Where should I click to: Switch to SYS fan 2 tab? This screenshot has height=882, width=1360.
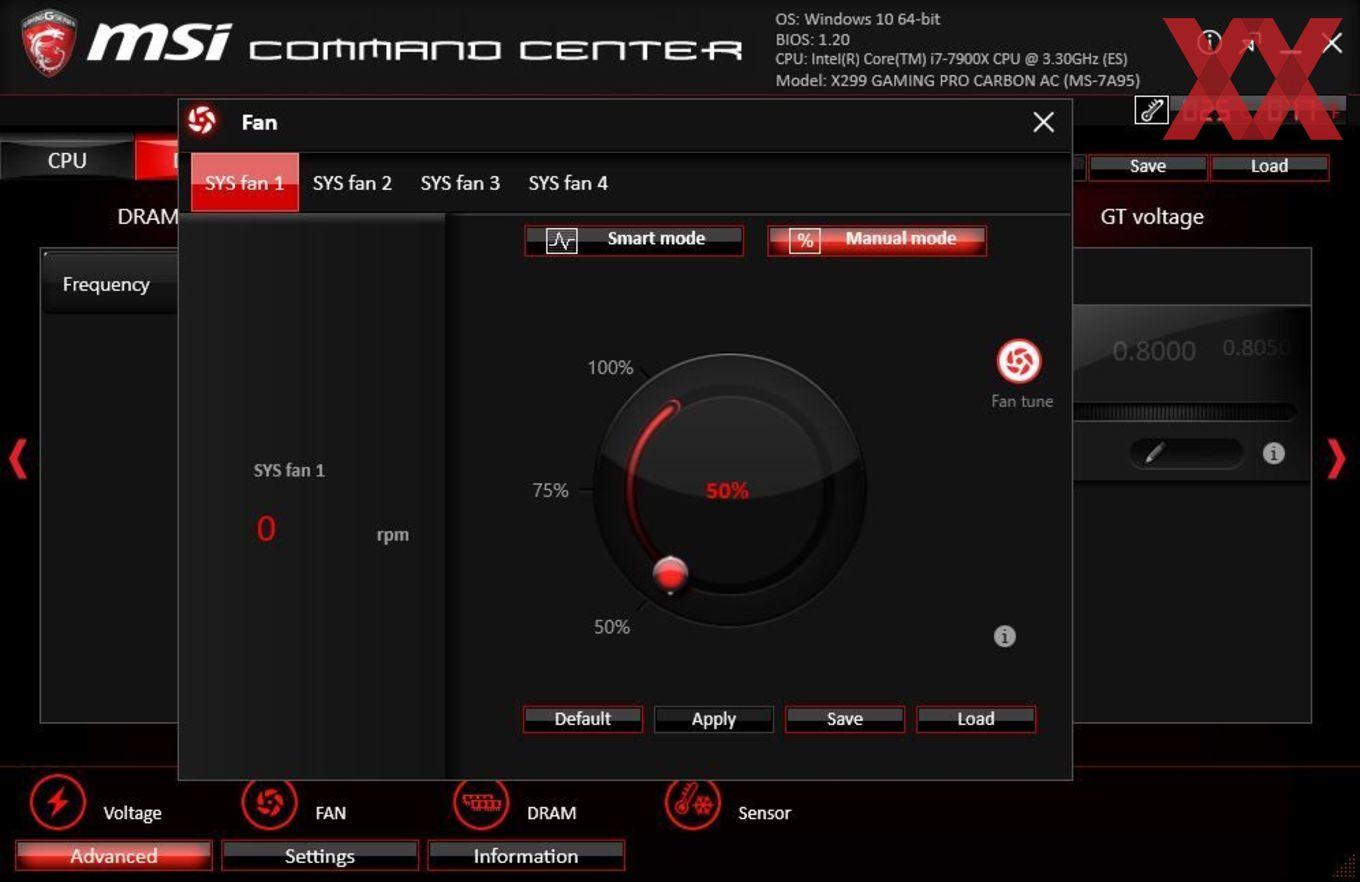click(x=352, y=183)
